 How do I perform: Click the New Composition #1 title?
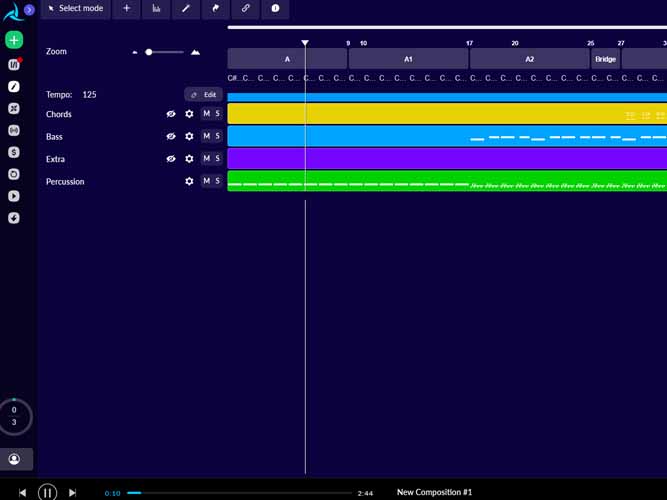[434, 492]
